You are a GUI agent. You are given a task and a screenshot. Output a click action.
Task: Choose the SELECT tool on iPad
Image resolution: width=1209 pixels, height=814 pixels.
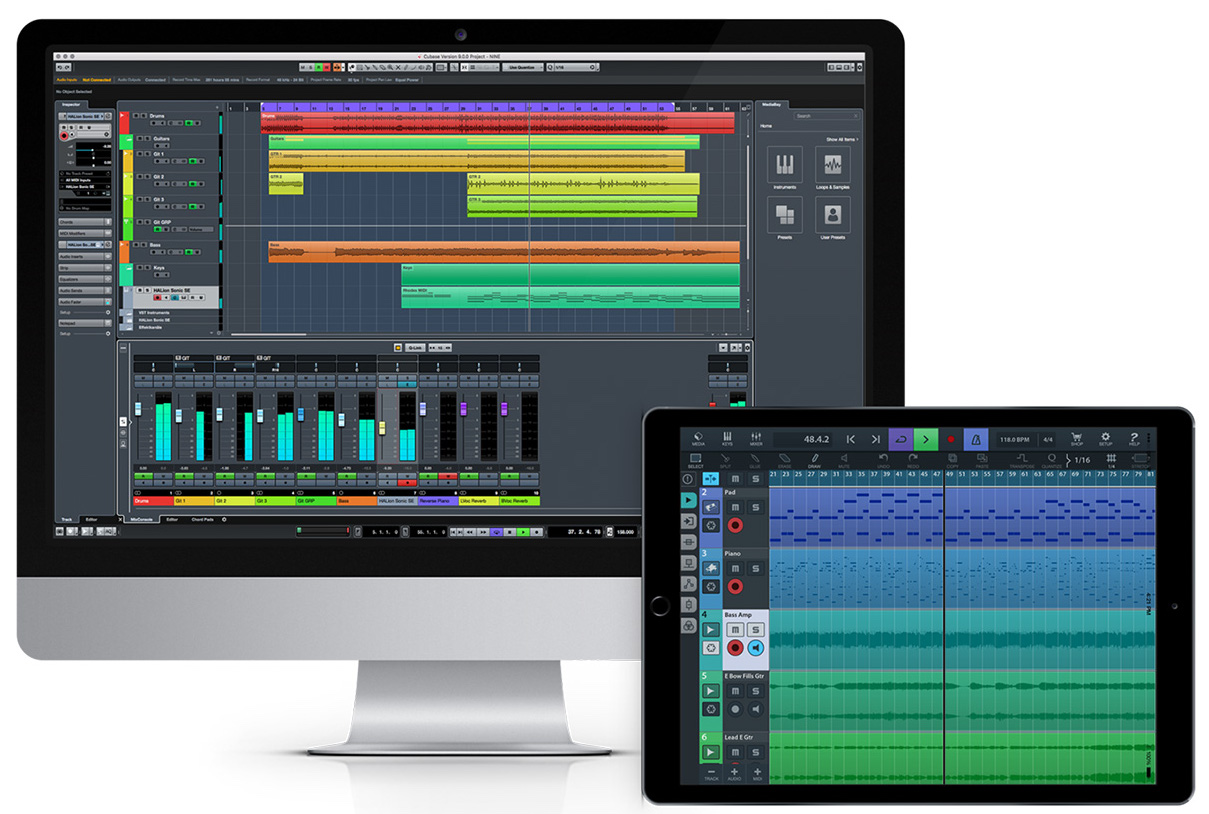[x=695, y=461]
